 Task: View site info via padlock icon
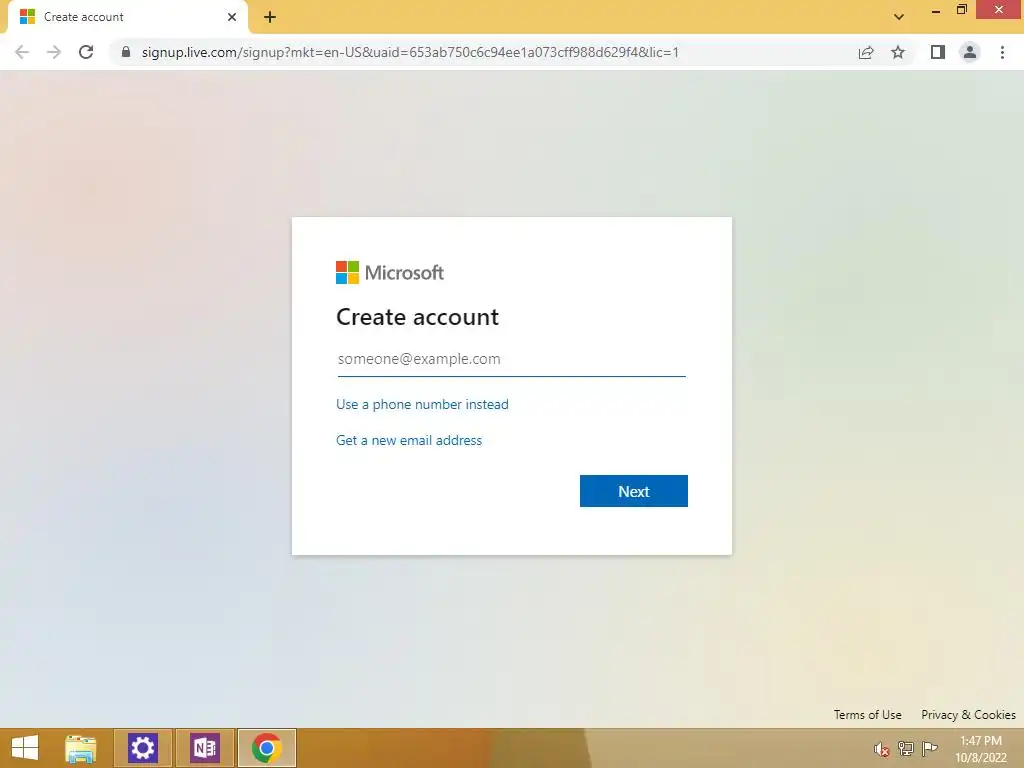click(x=126, y=52)
